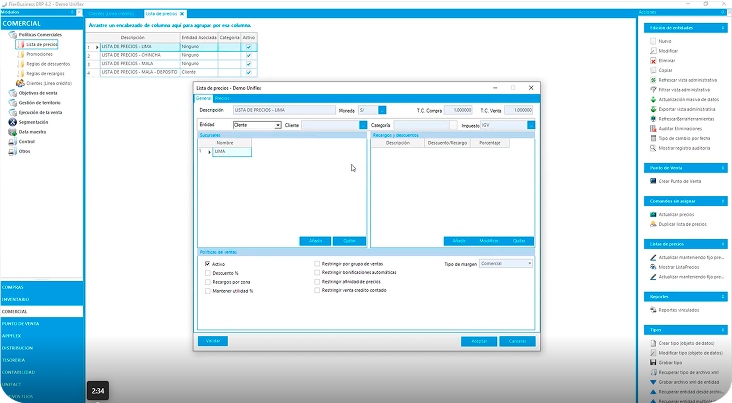Switch to the Precios tab
This screenshot has width=732, height=403.
[222, 98]
